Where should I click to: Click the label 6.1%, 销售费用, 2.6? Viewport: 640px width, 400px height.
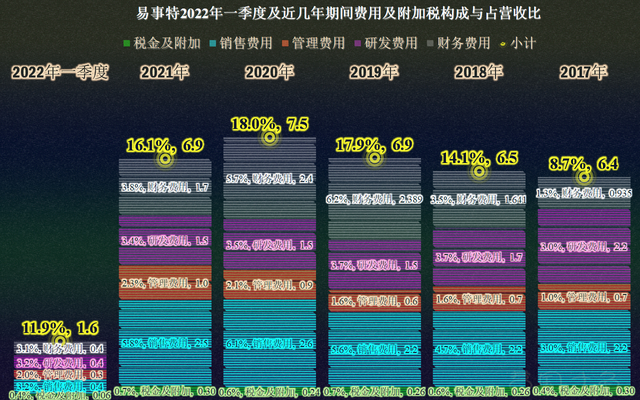coord(269,344)
